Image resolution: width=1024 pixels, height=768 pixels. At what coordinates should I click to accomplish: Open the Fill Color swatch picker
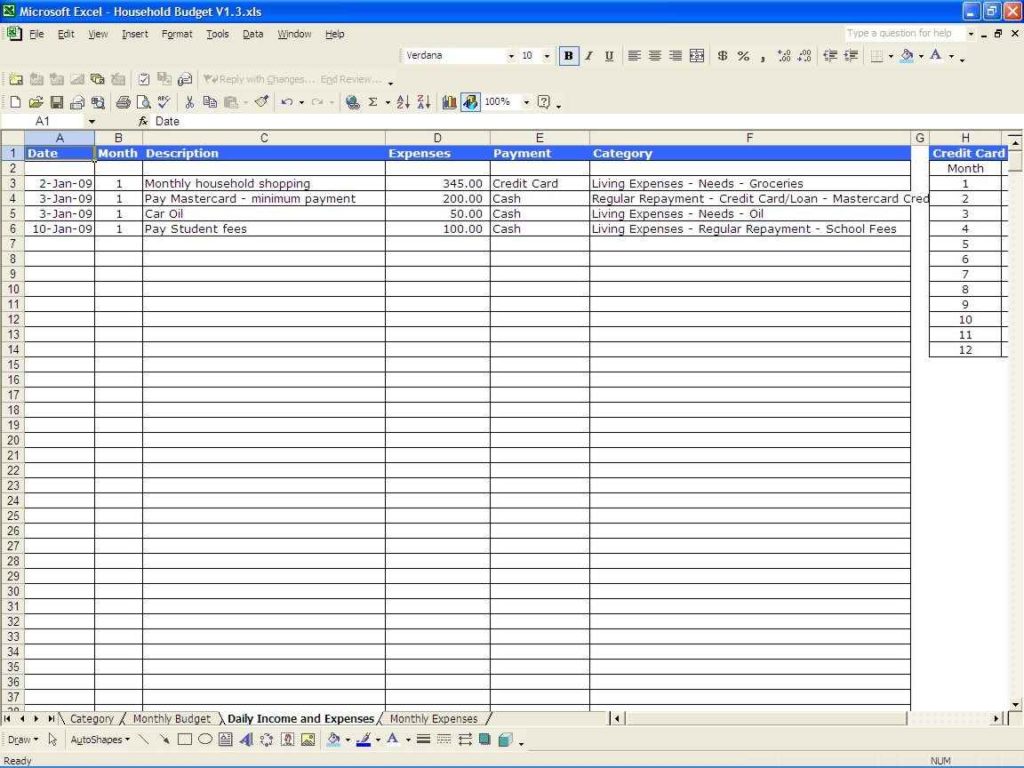pyautogui.click(x=348, y=740)
